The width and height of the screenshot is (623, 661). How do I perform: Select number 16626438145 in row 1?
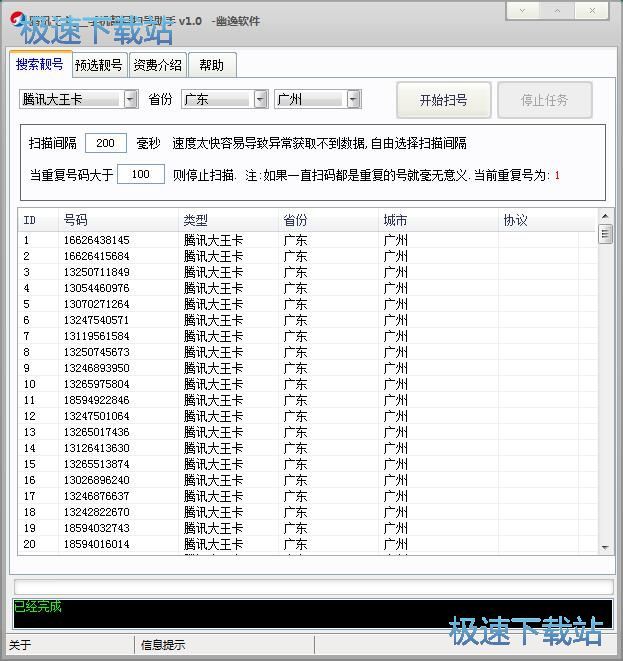coord(97,240)
